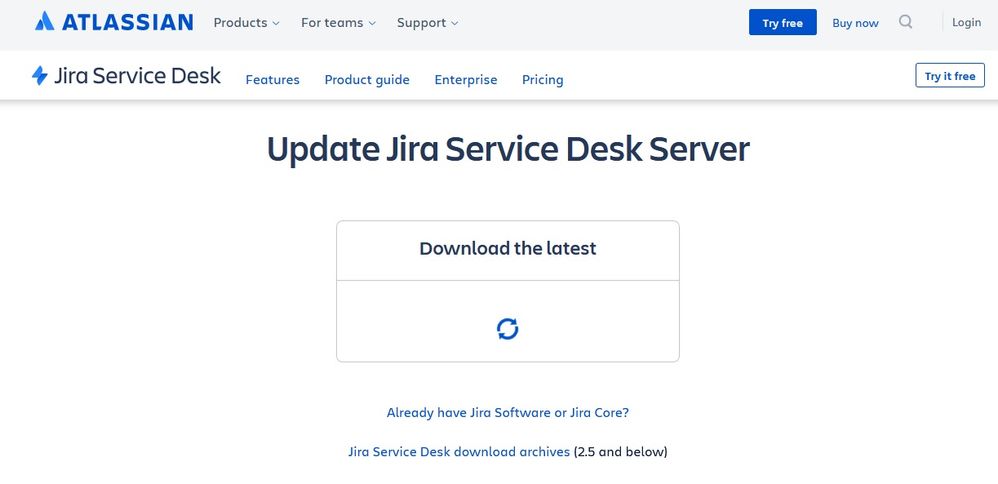Click the loading refresh spinner icon
The image size is (998, 484).
point(507,329)
